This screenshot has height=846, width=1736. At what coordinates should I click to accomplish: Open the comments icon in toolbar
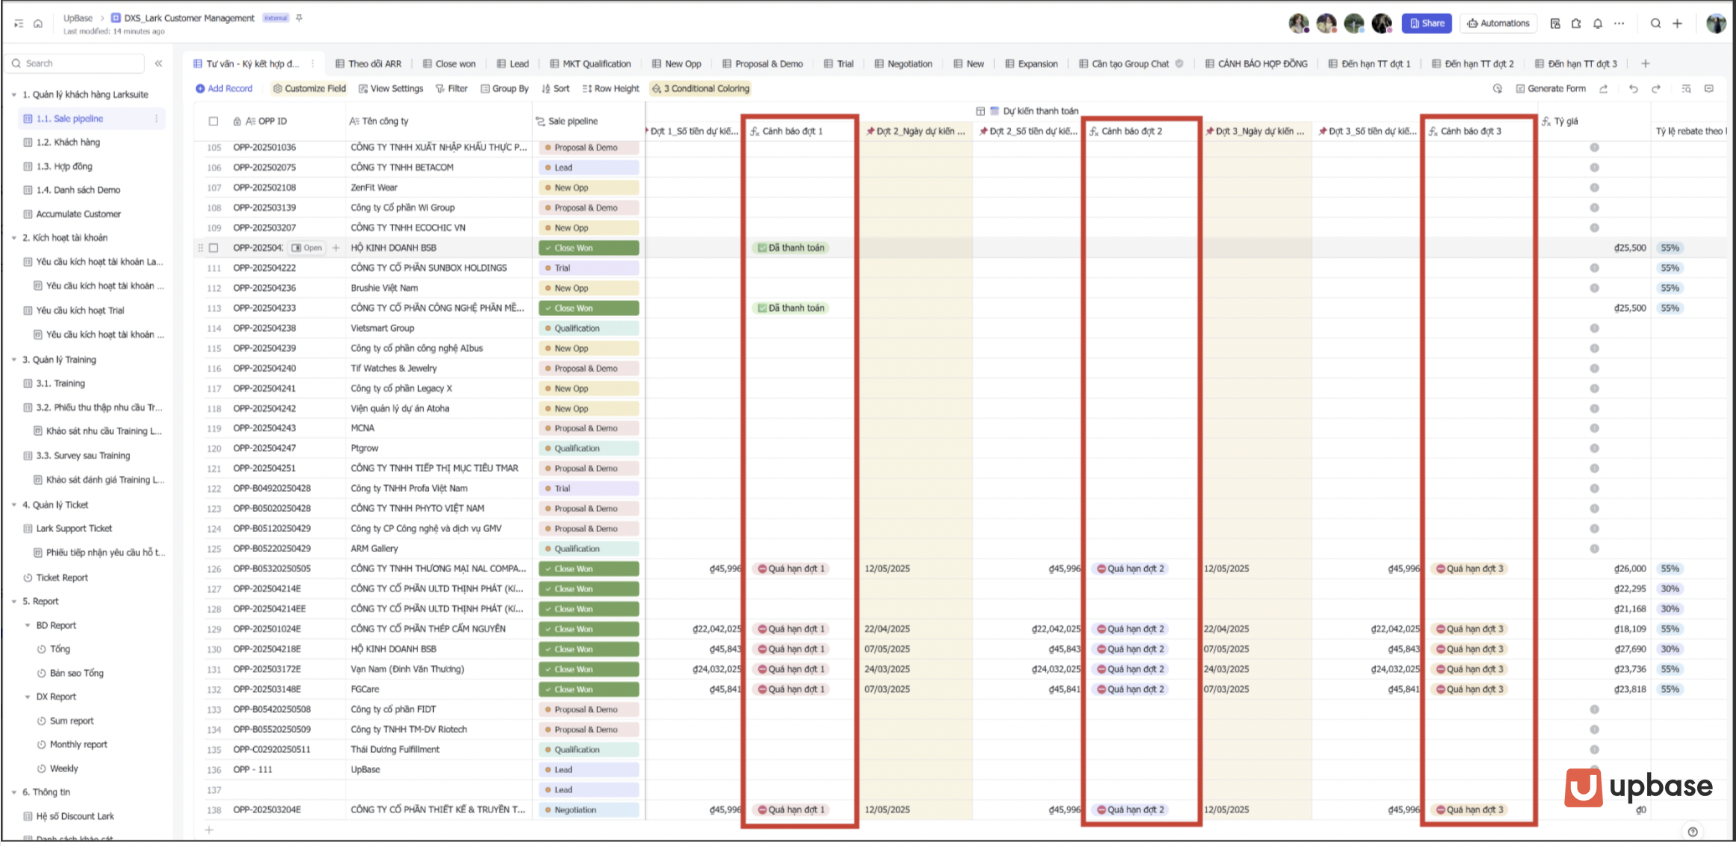click(x=1709, y=88)
